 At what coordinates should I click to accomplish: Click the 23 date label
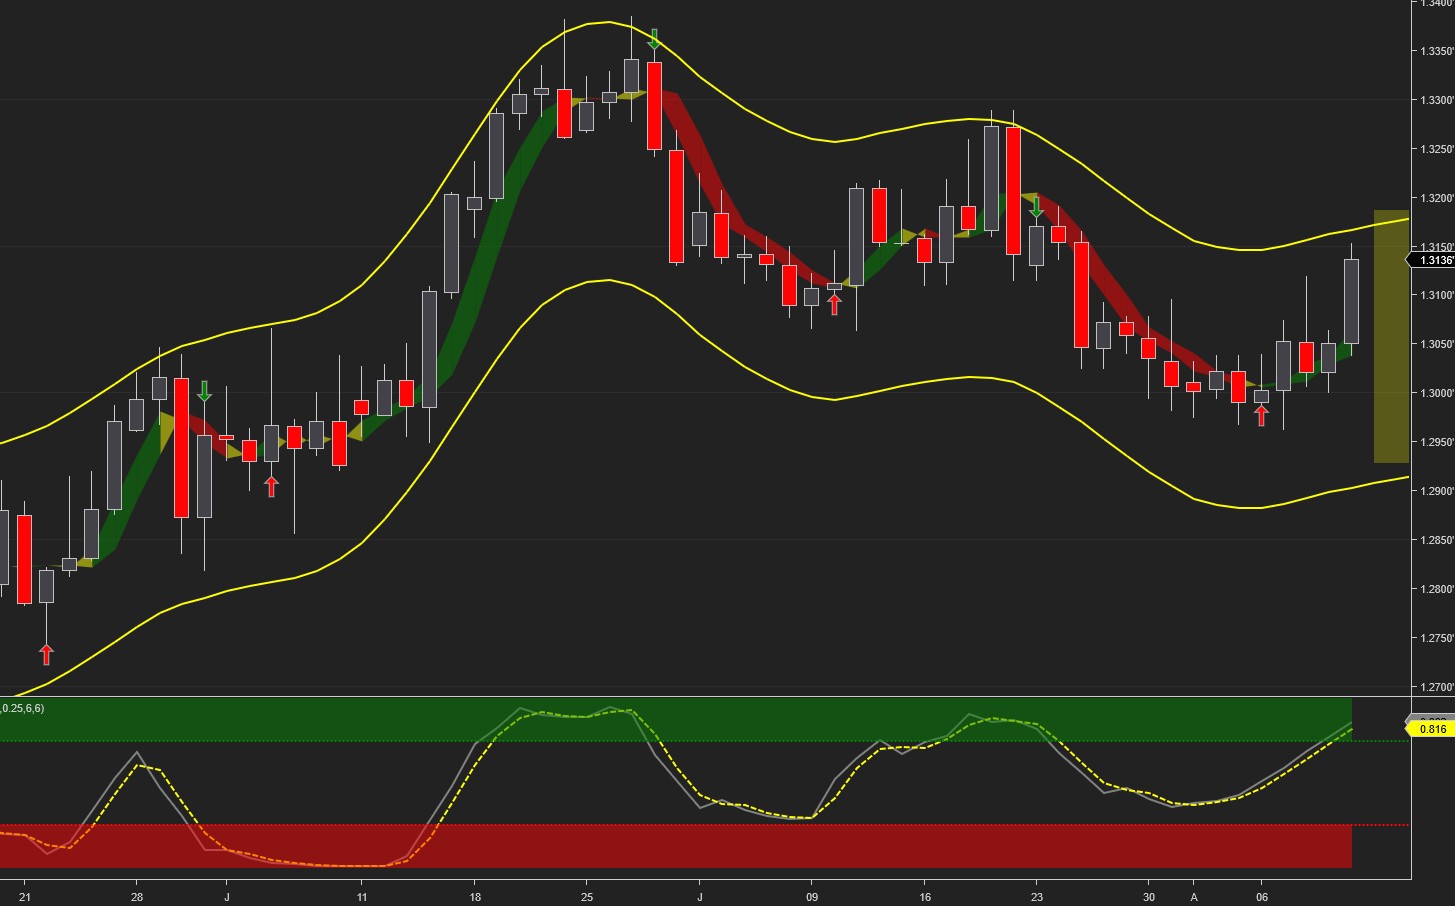(1037, 897)
